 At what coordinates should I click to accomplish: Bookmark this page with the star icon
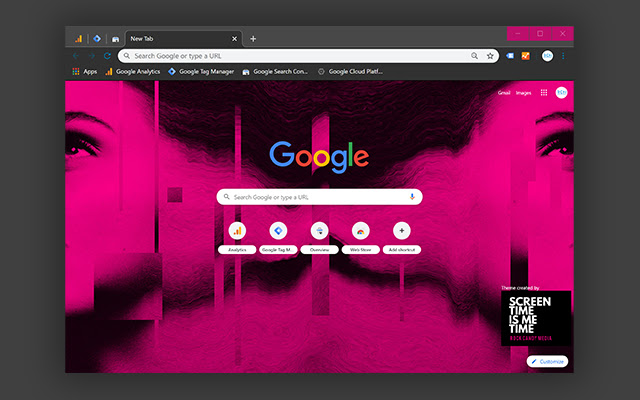pyautogui.click(x=490, y=56)
